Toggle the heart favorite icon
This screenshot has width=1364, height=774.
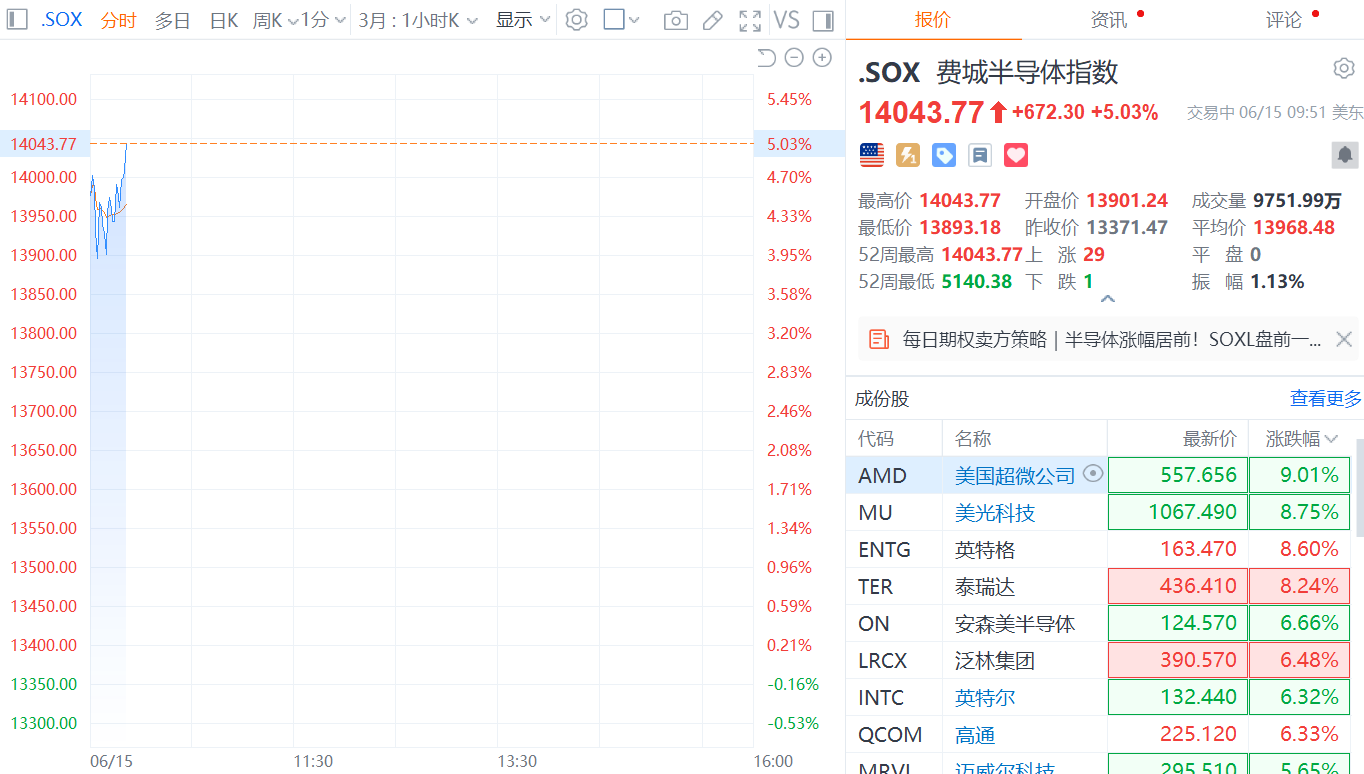pyautogui.click(x=1016, y=155)
